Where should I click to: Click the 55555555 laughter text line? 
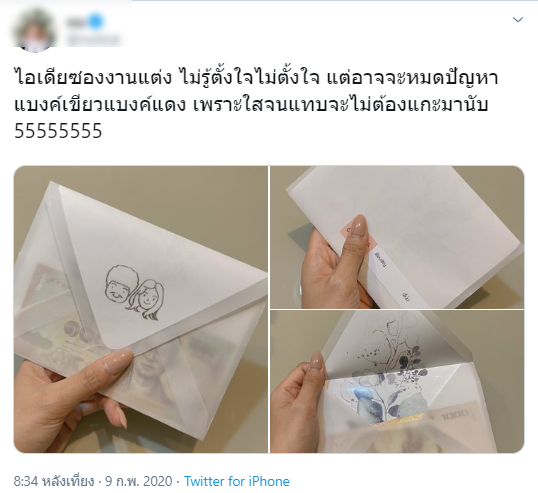coord(58,131)
